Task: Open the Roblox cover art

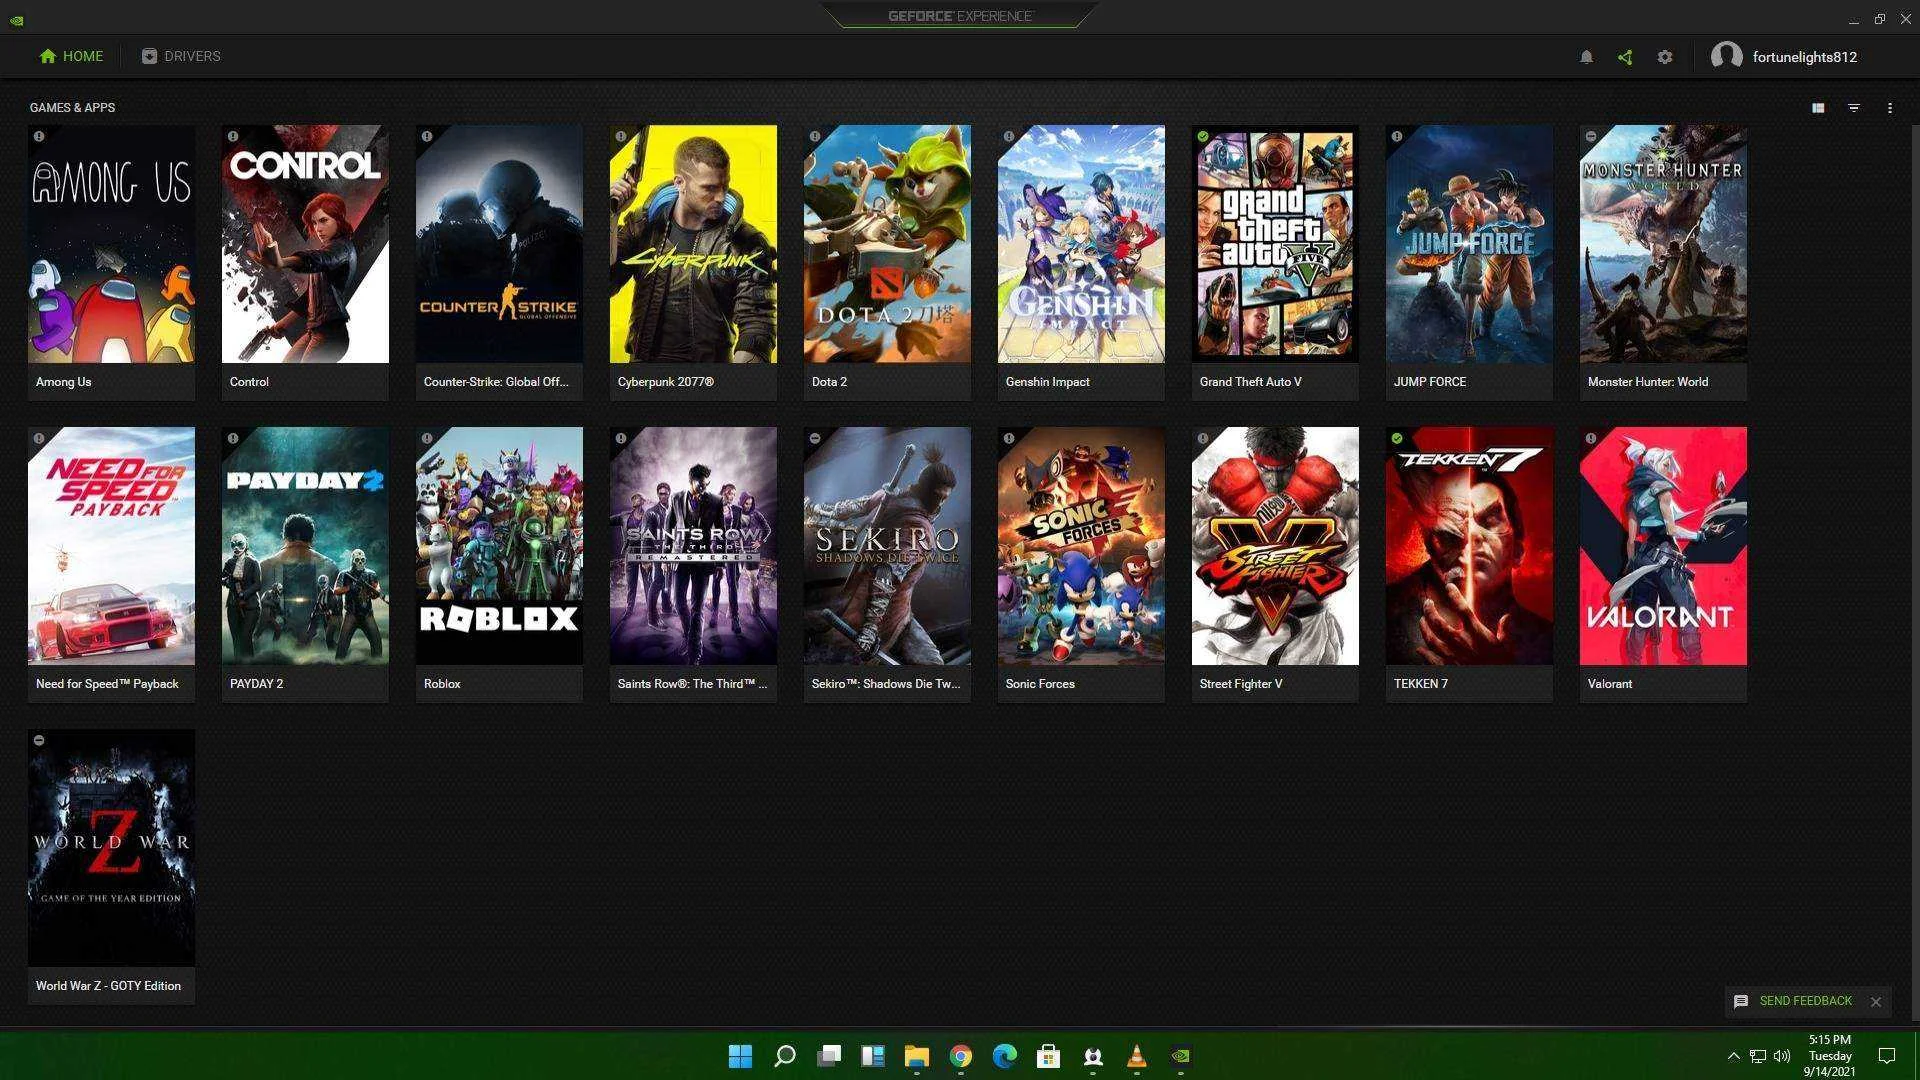Action: (499, 546)
